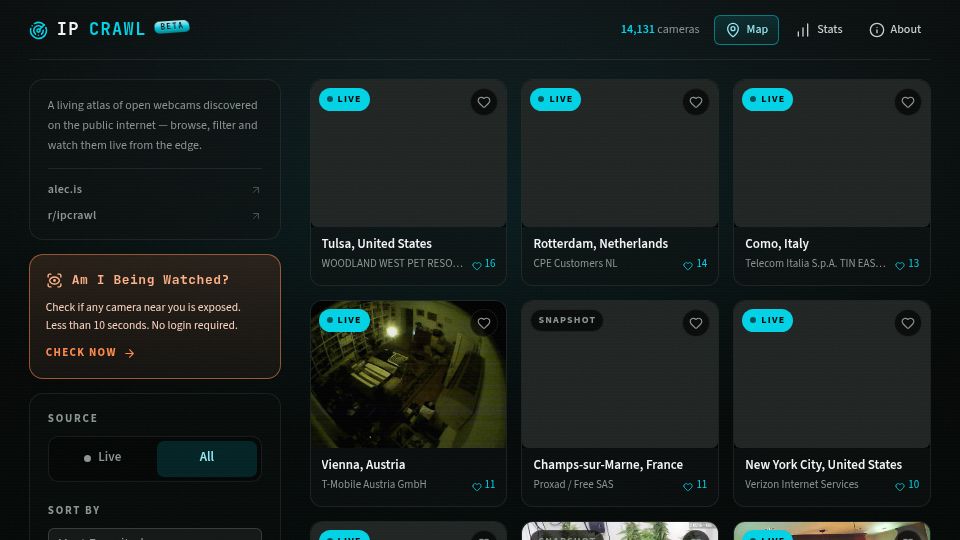Viewport: 960px width, 540px height.
Task: Click the CPE Customers NL provider text
Action: [575, 263]
